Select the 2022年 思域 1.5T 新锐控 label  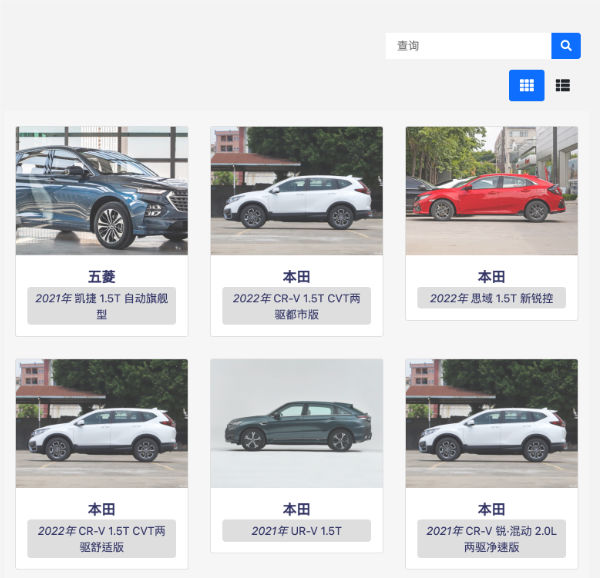[492, 298]
